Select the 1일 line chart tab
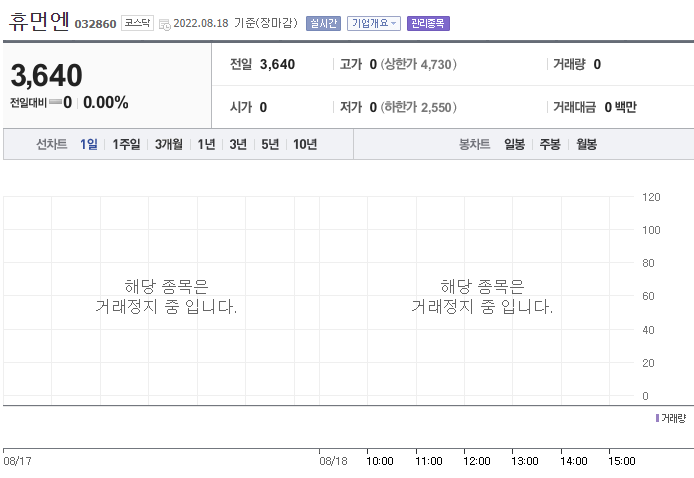This screenshot has width=694, height=478. 89,144
